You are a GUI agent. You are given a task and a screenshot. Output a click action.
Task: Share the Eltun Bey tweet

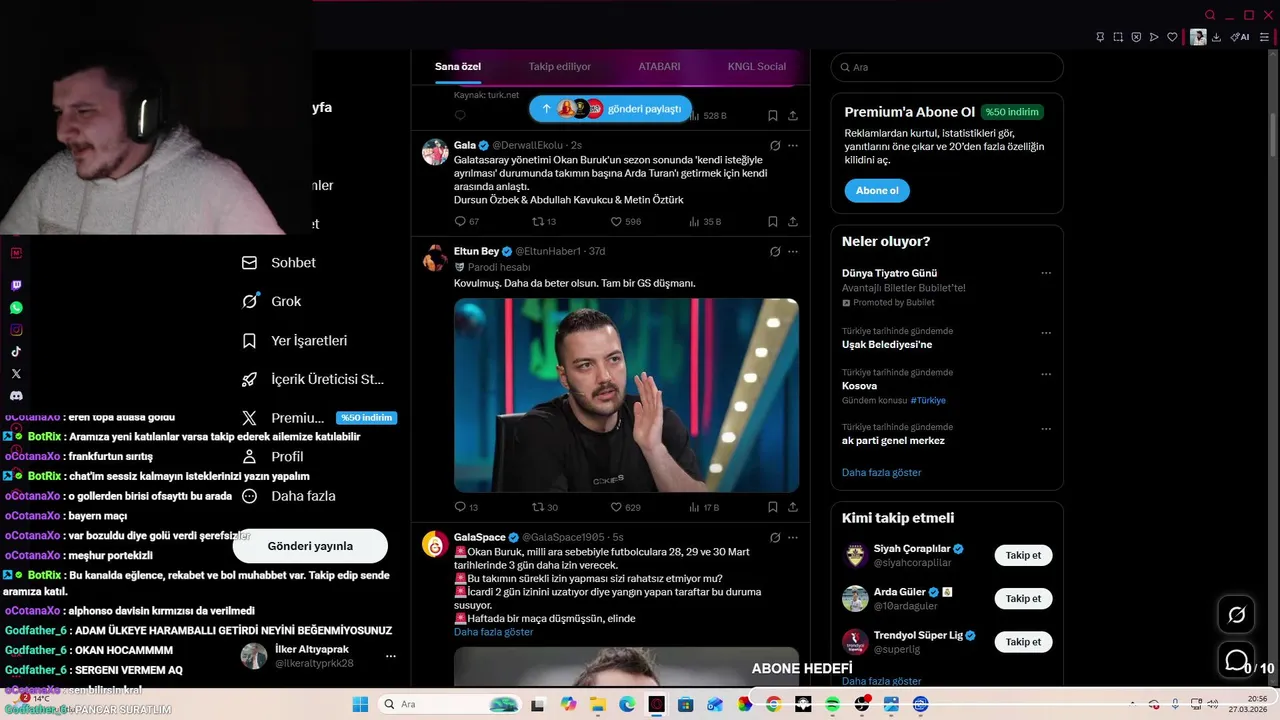[793, 508]
